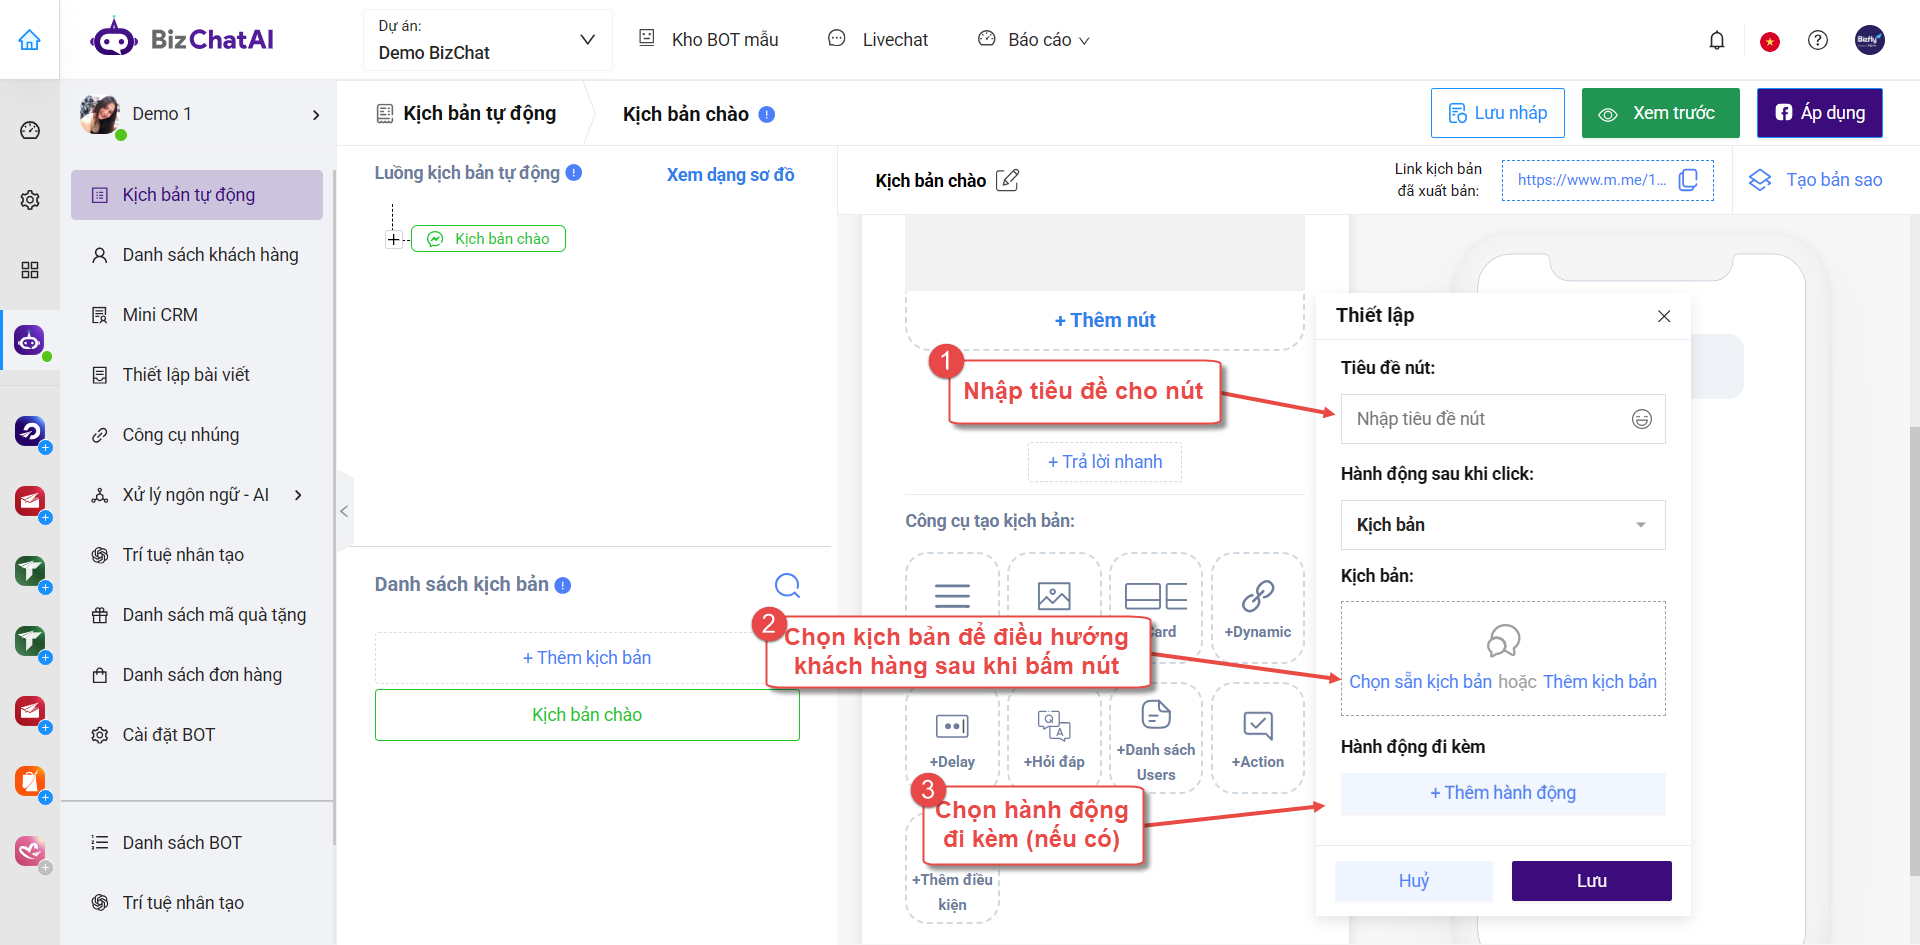Add the text block tool with lines icon
This screenshot has width=1920, height=945.
952,596
